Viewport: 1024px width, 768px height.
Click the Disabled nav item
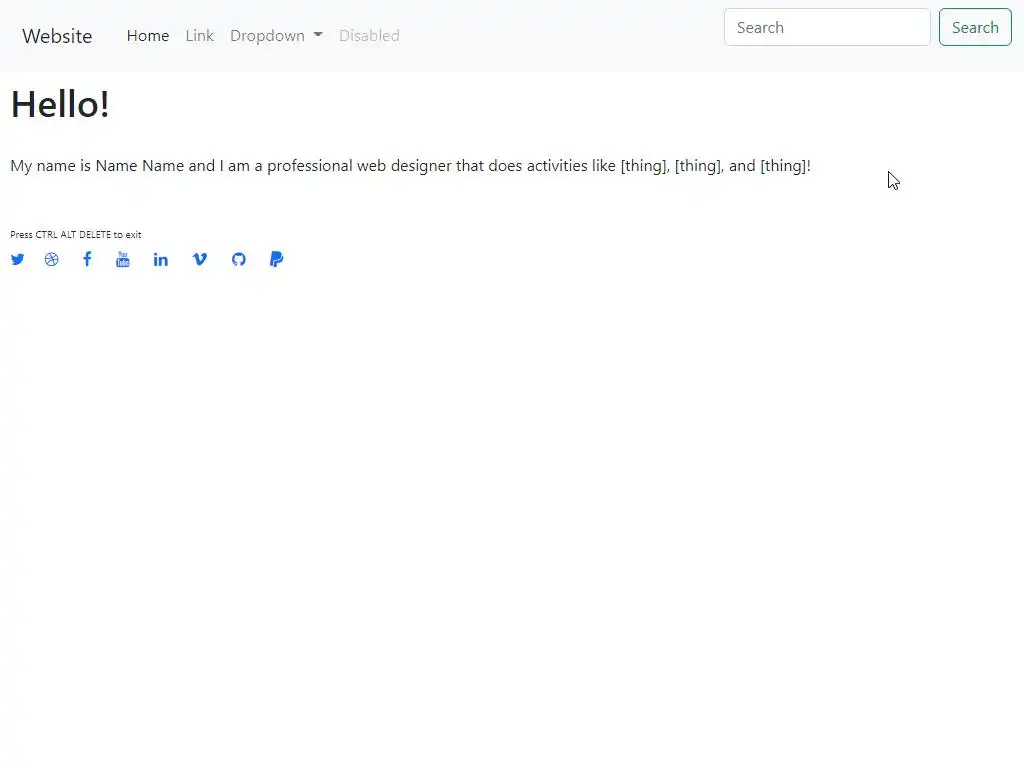click(x=369, y=35)
